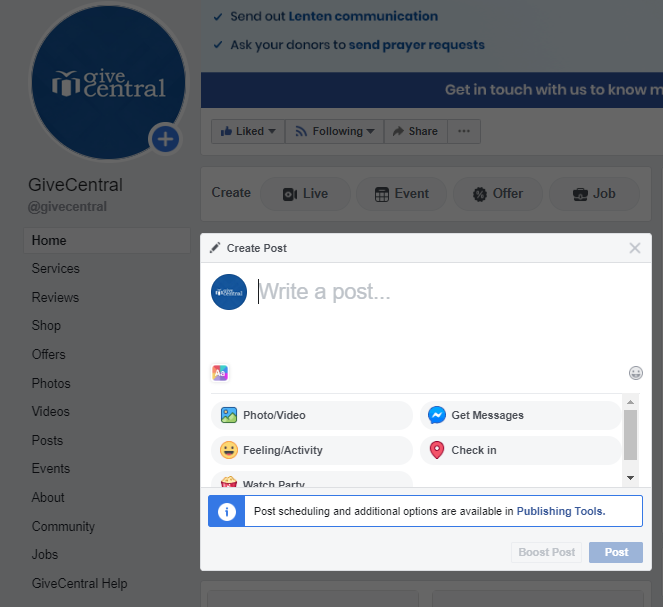Click the pencil icon beside Create Post
The width and height of the screenshot is (663, 607).
[215, 248]
